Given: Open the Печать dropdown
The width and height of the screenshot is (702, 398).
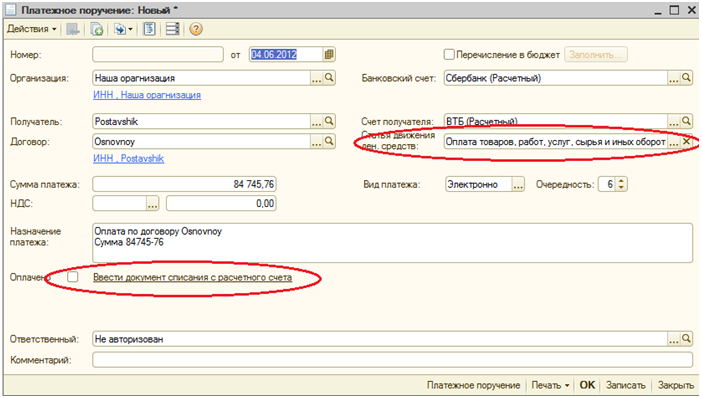Looking at the screenshot, I should [550, 385].
